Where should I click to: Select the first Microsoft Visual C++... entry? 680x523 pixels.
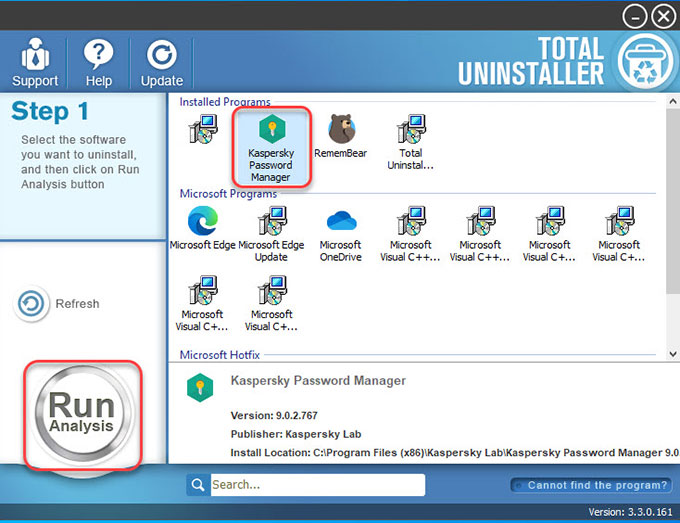click(411, 234)
